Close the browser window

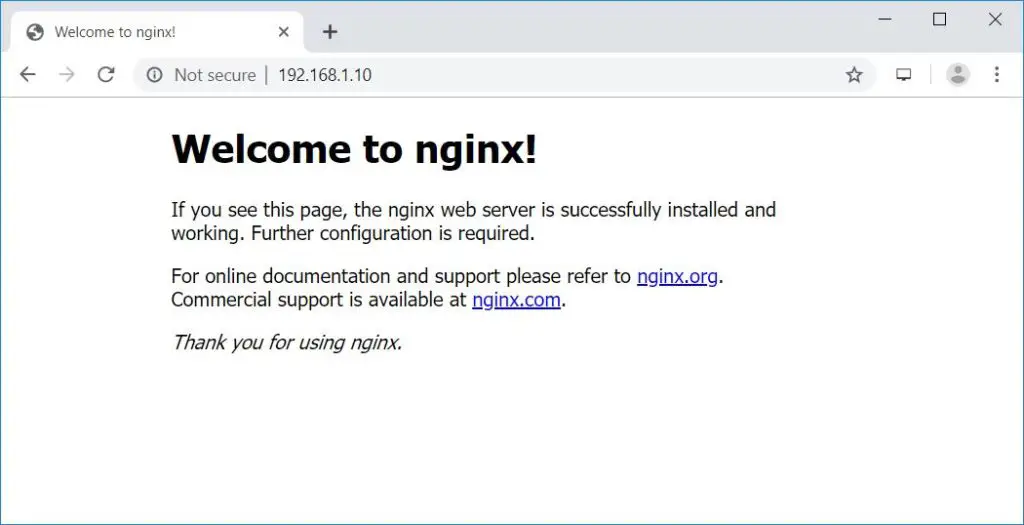pyautogui.click(x=995, y=20)
